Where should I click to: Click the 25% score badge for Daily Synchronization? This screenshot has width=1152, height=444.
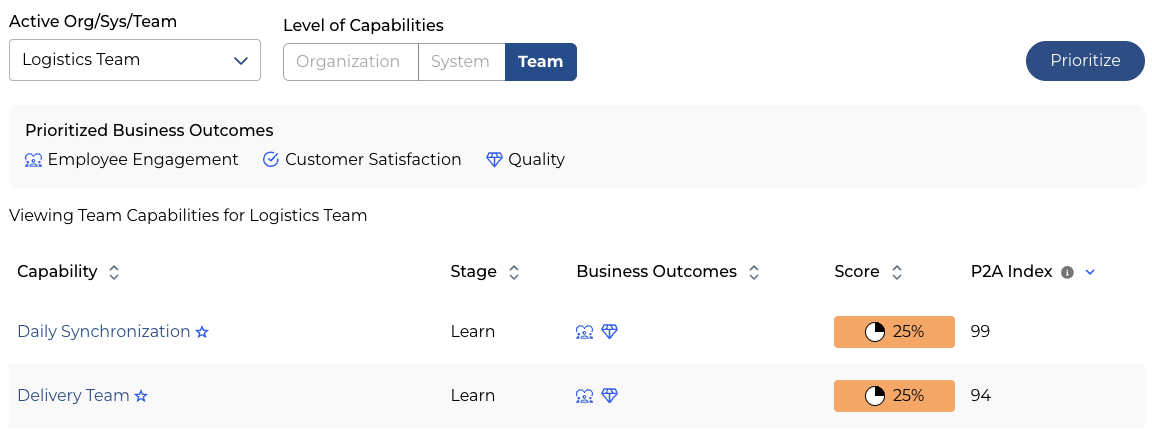pos(894,332)
